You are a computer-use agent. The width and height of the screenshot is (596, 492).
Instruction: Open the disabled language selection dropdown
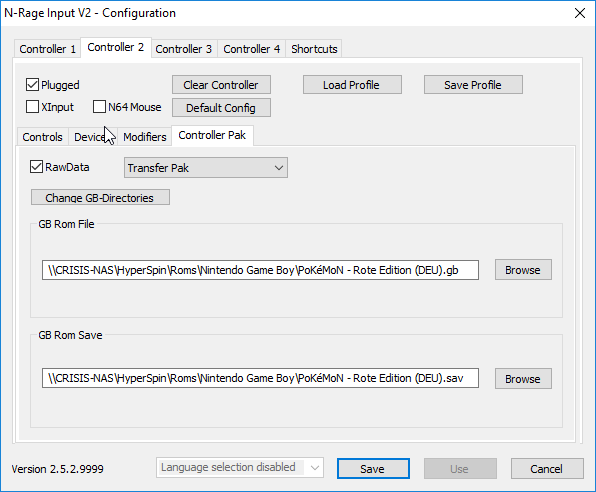(240, 468)
